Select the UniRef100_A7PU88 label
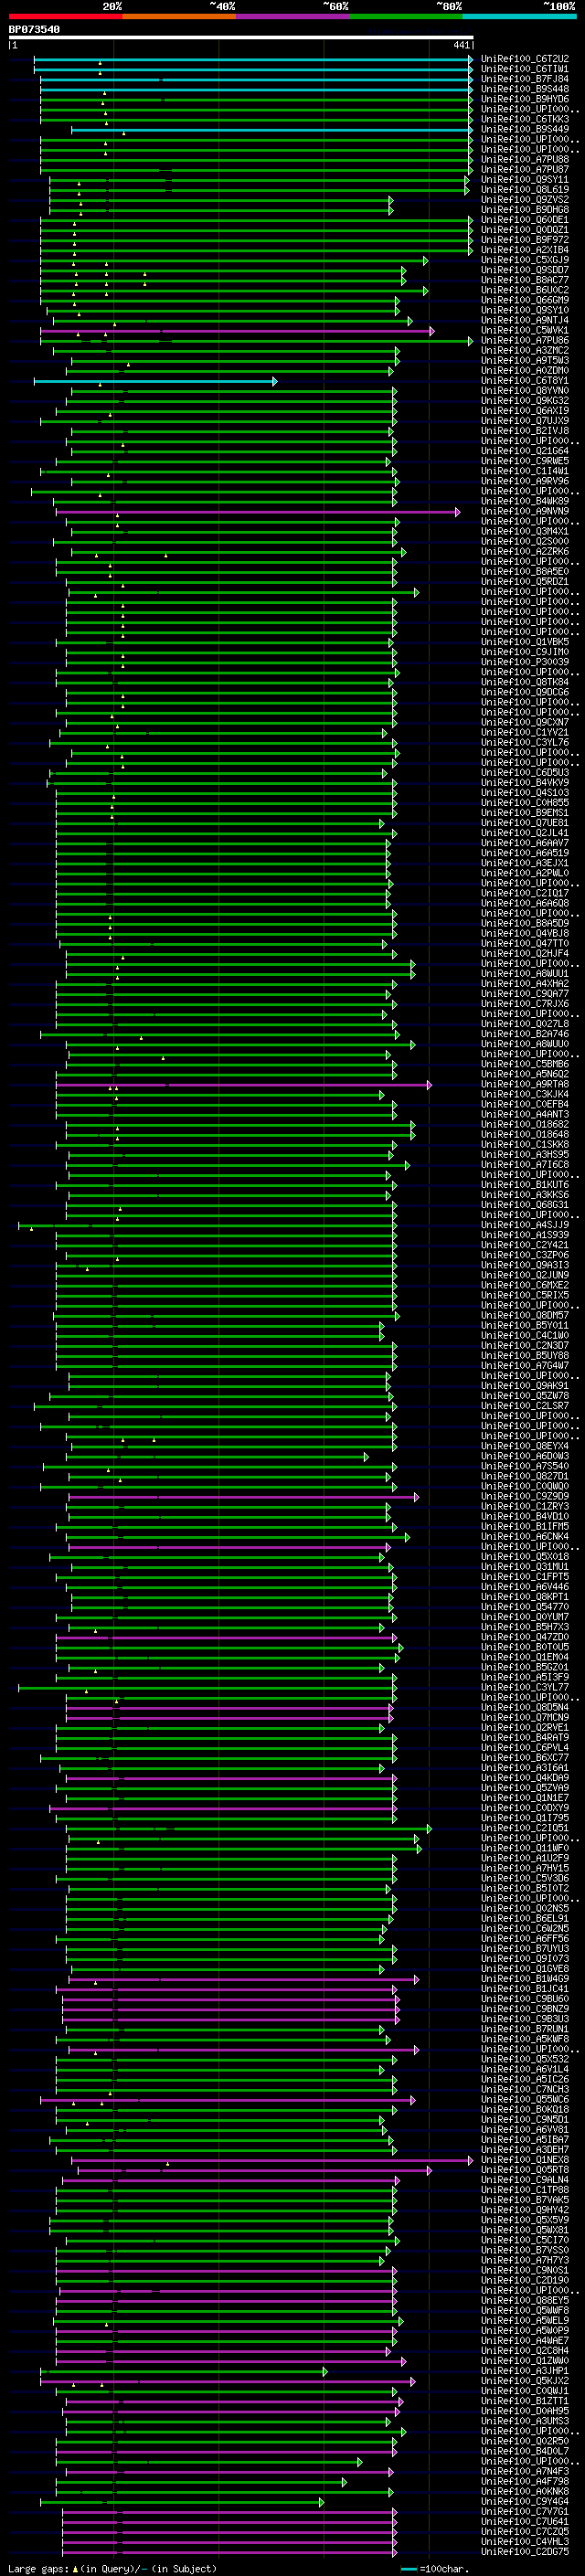Image resolution: width=585 pixels, height=2576 pixels. coord(525,159)
